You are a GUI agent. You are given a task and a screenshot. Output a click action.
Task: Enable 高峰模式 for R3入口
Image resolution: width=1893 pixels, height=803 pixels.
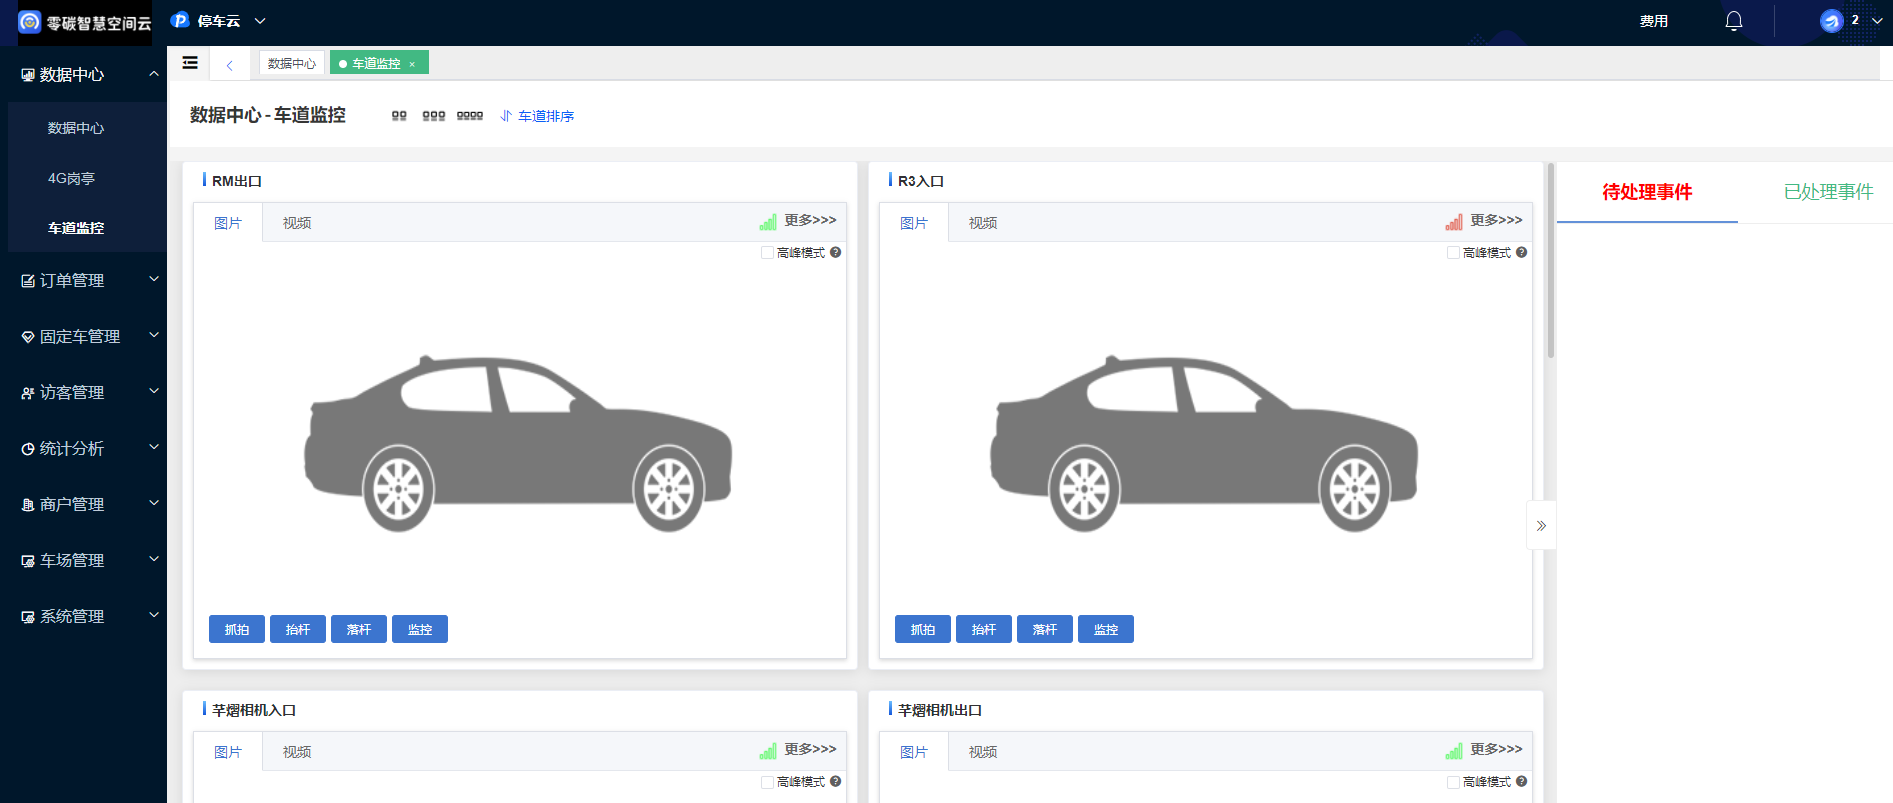click(1454, 253)
